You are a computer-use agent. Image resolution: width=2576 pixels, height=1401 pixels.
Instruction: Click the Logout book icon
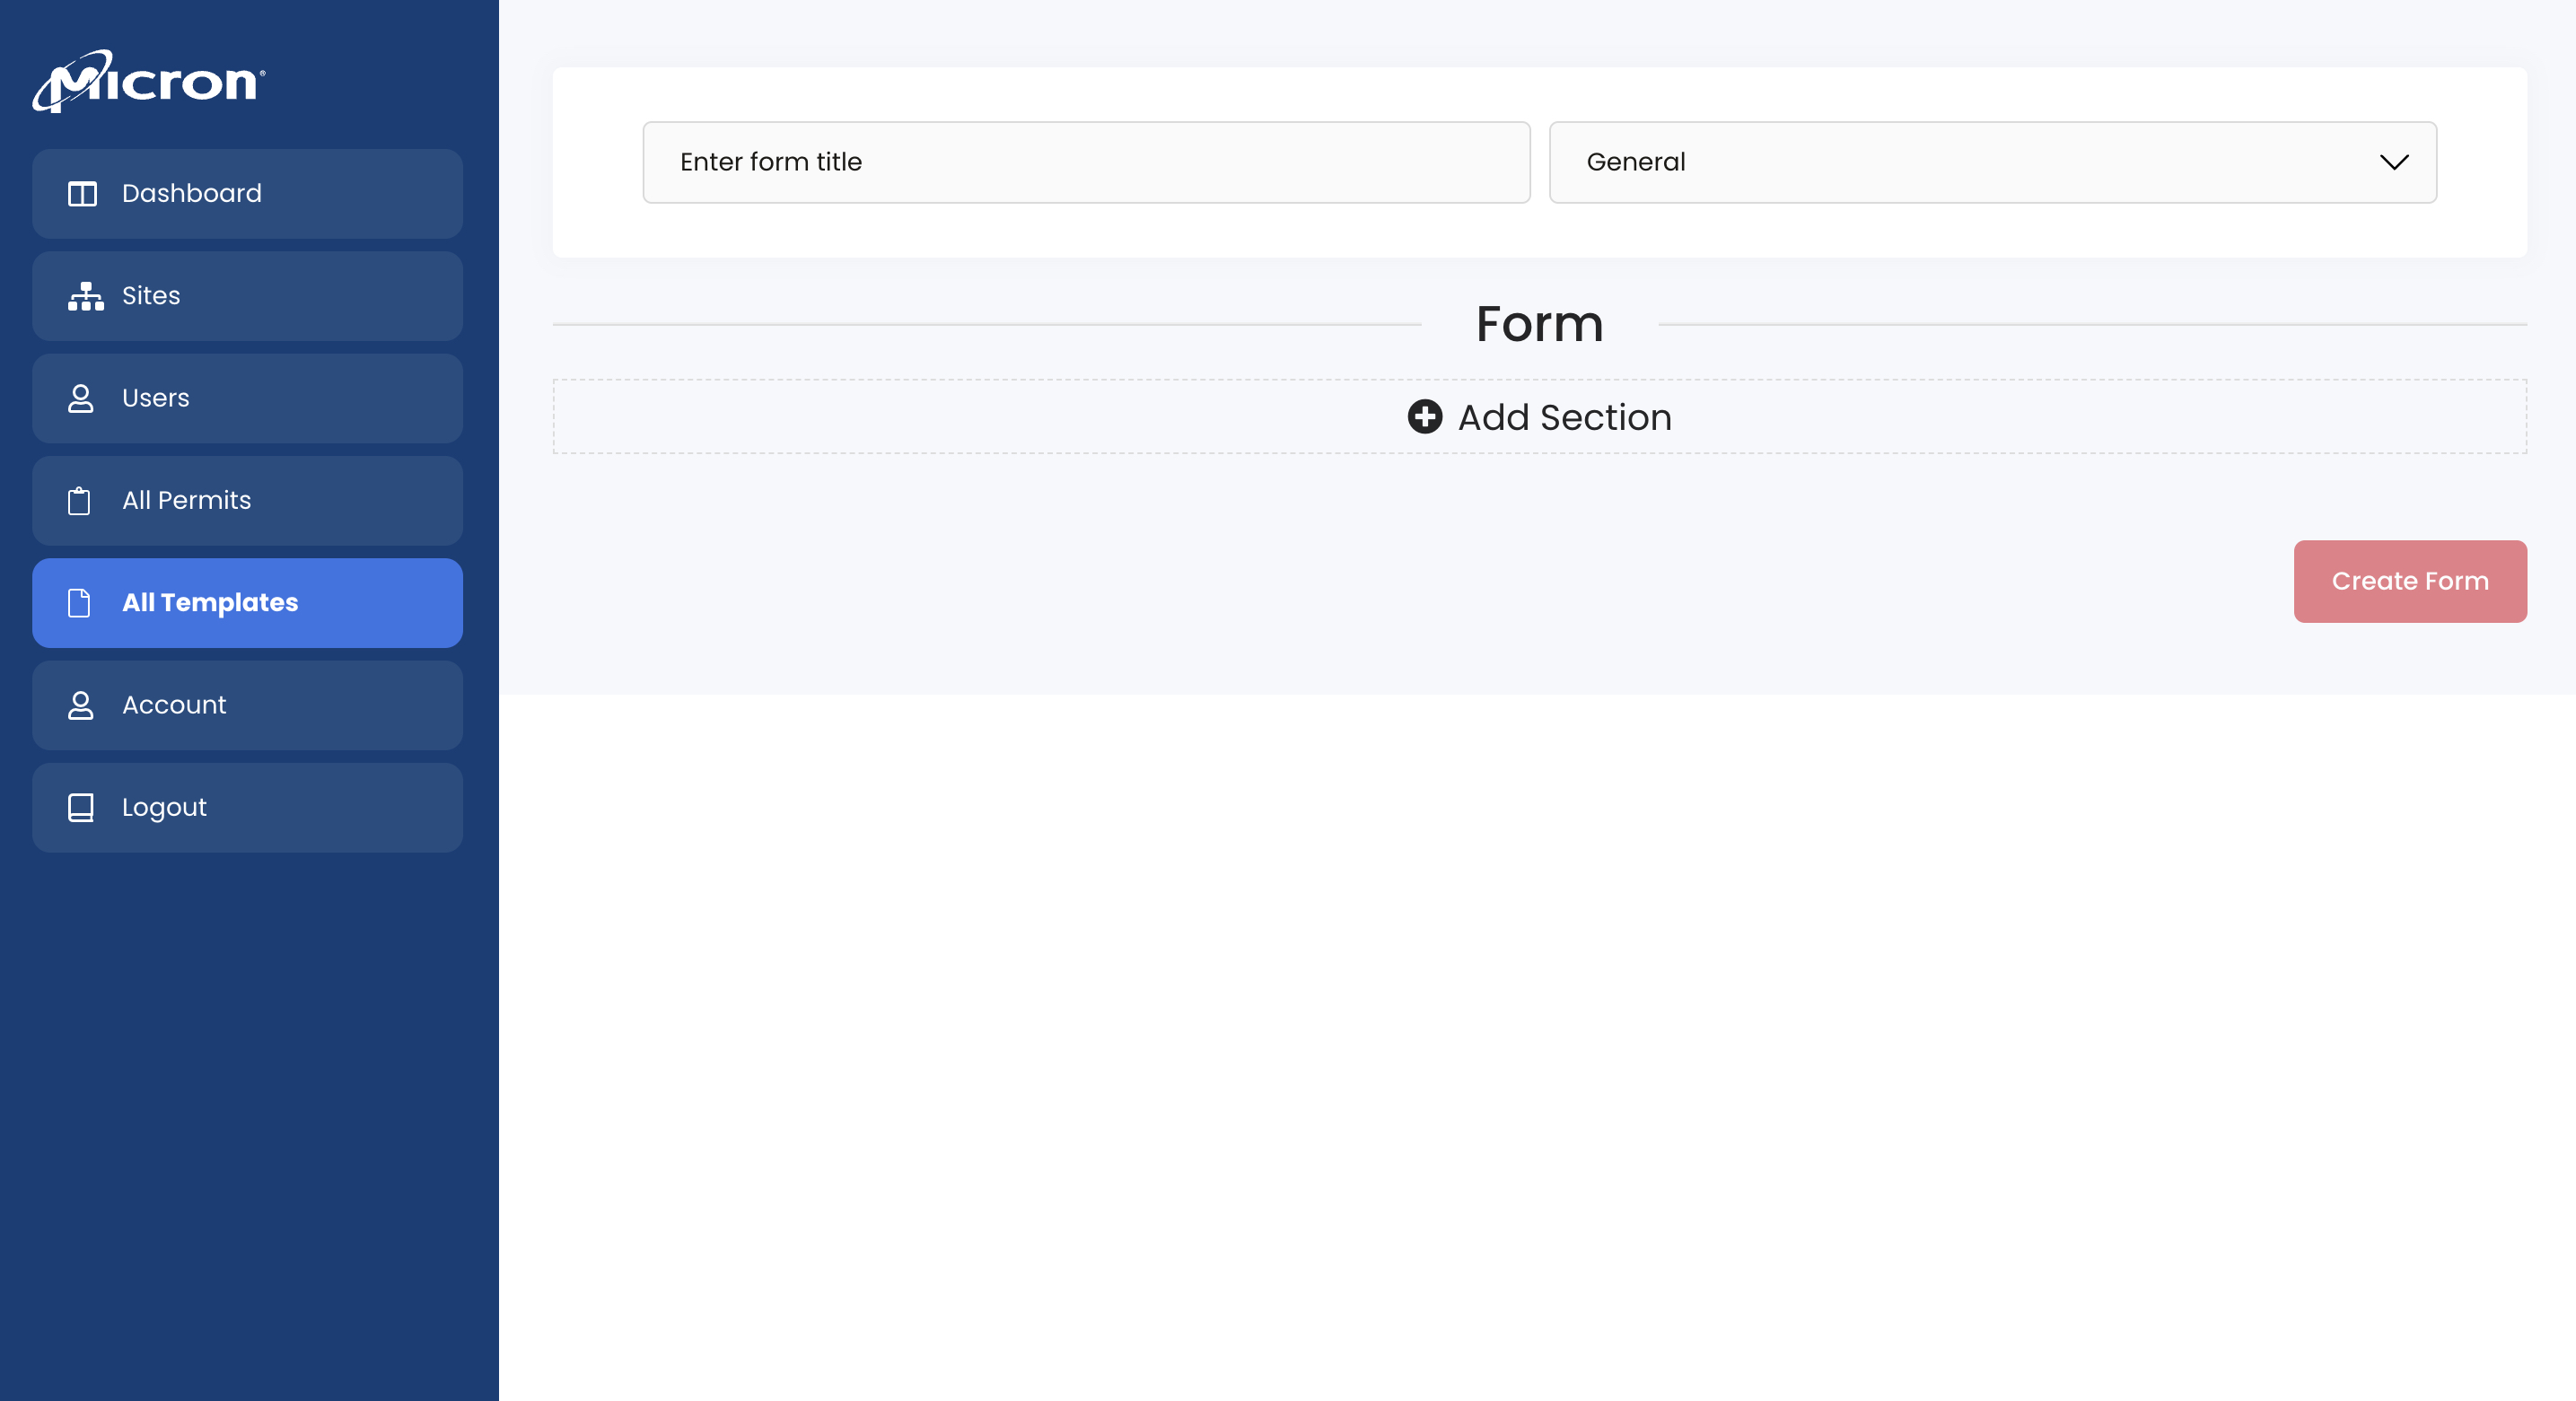pos(81,807)
